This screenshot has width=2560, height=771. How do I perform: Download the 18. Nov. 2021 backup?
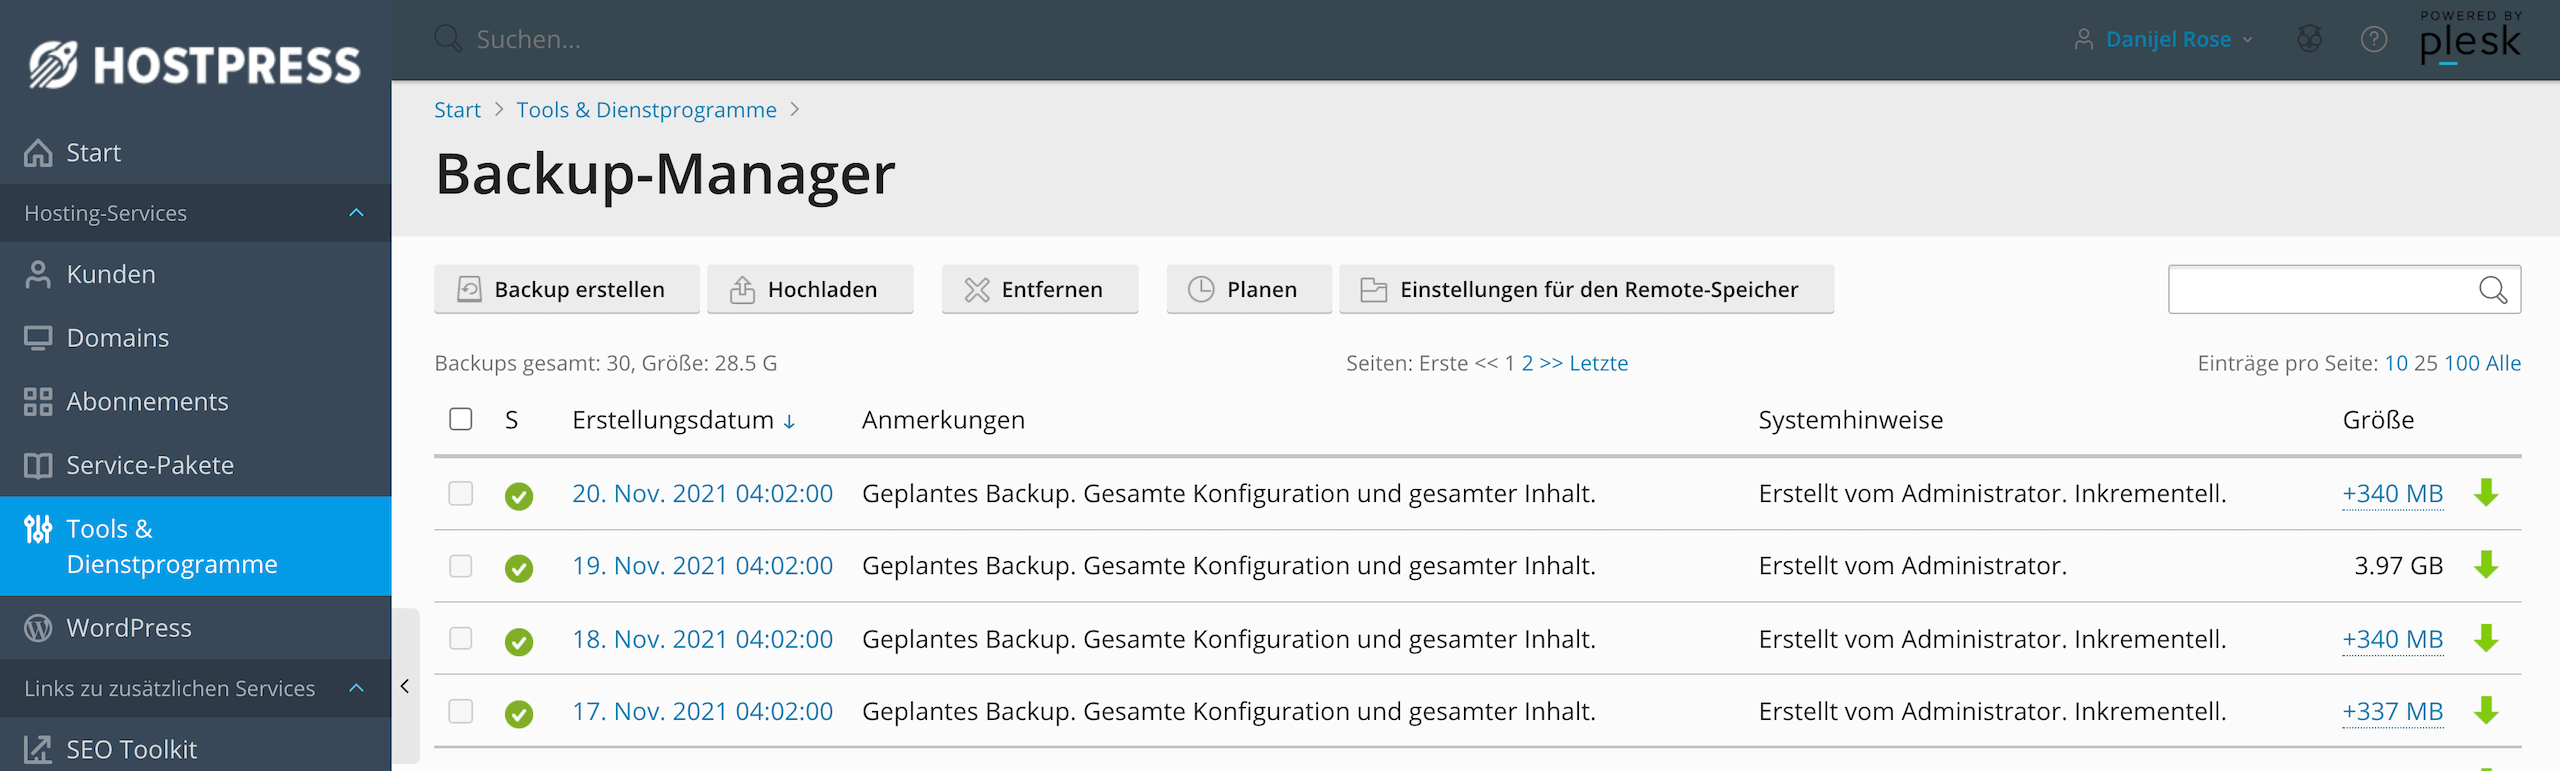2486,639
